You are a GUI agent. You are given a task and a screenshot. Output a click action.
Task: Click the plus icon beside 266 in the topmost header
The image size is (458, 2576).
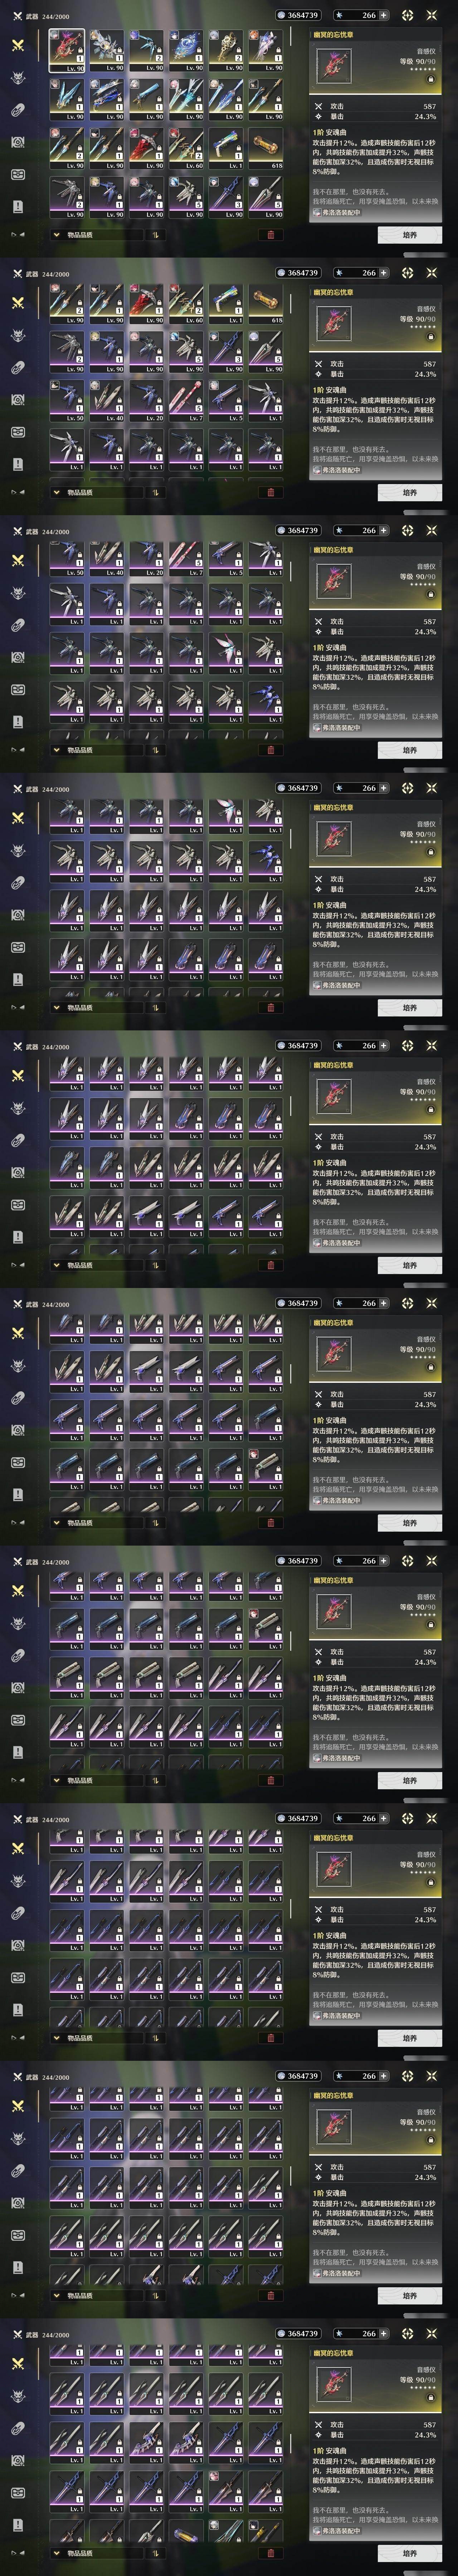(383, 15)
